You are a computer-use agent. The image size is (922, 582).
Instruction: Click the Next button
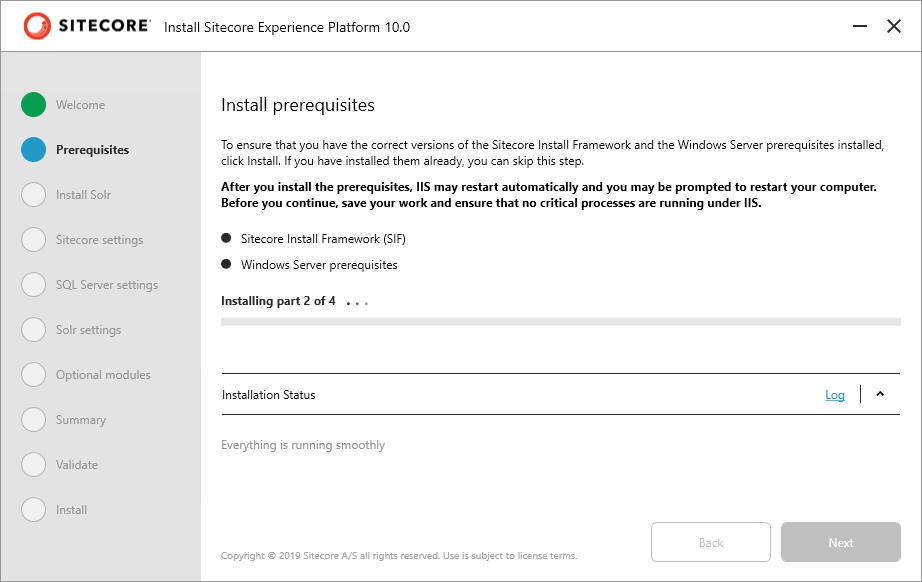[841, 542]
